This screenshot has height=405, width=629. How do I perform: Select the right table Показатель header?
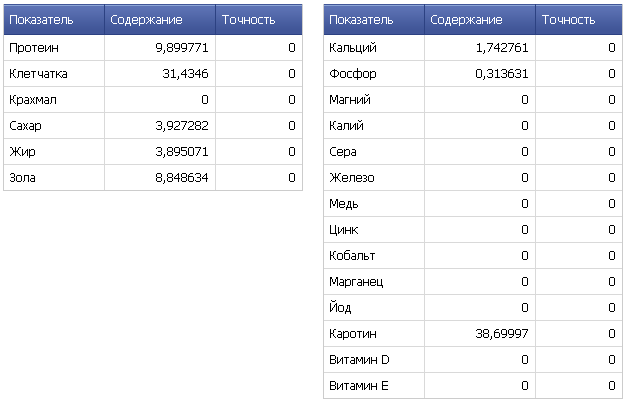point(374,20)
